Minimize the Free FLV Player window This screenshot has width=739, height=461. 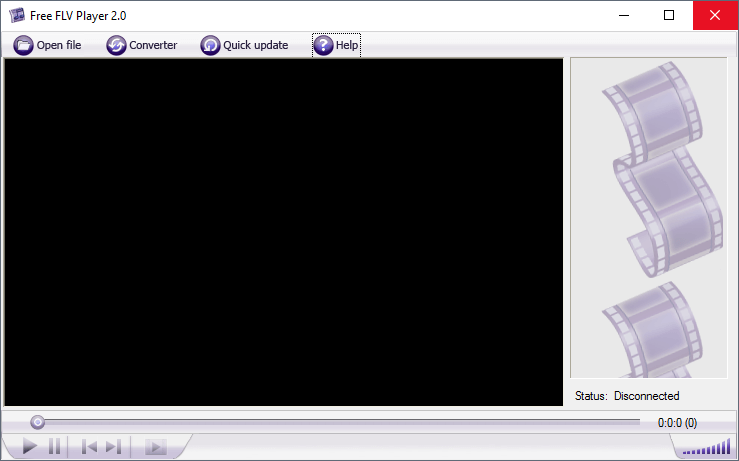[x=624, y=16]
